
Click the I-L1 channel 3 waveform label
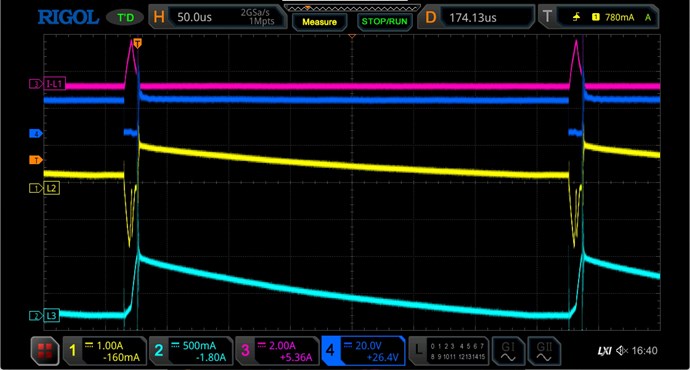48,84
